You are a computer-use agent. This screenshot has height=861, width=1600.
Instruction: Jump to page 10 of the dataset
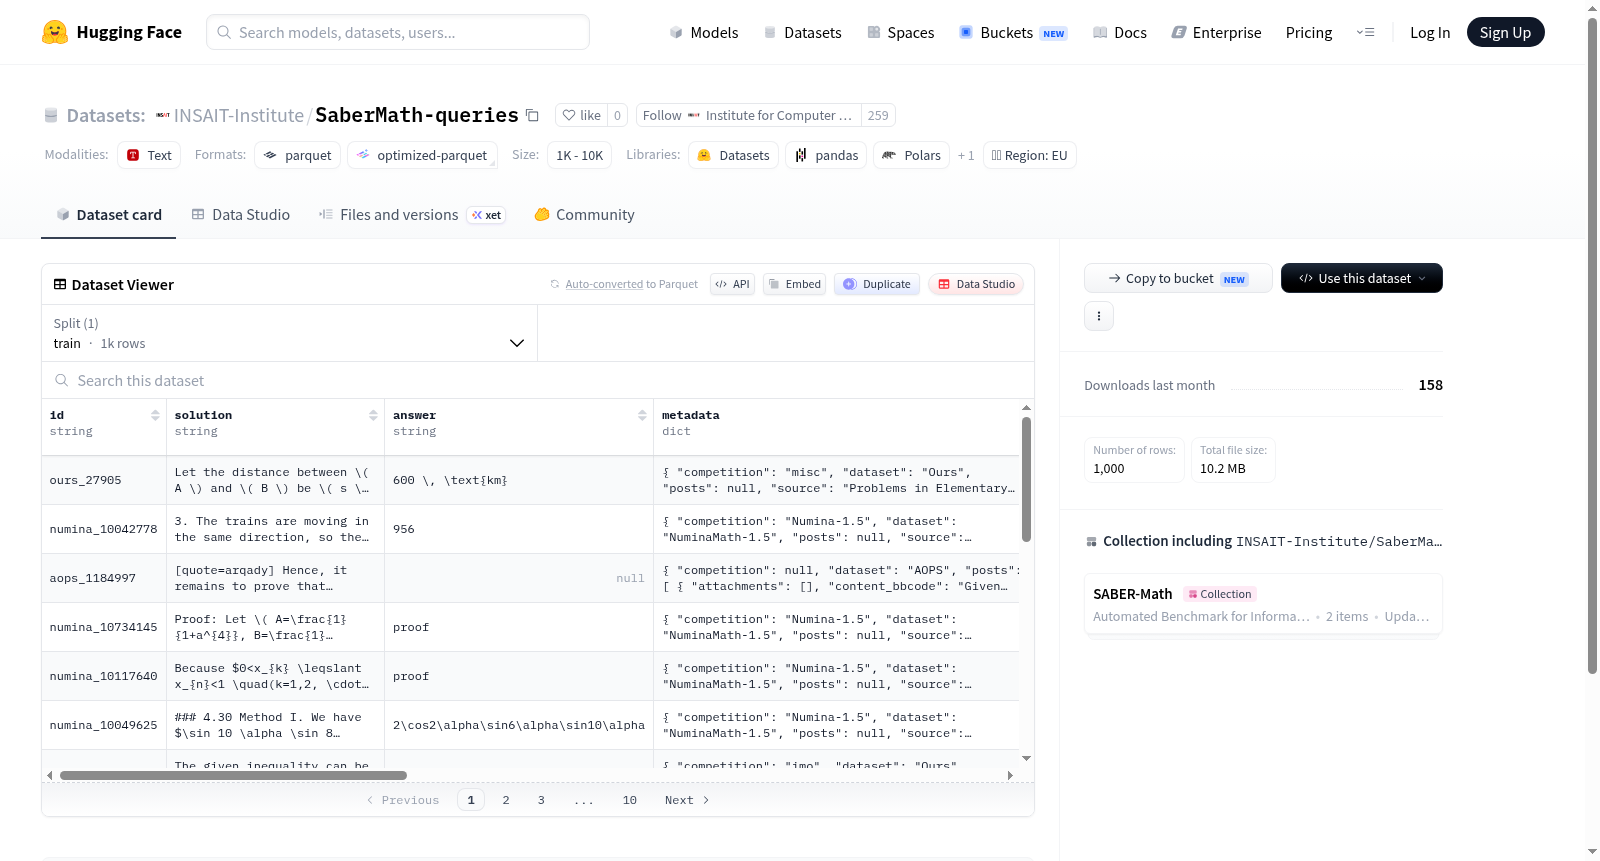[x=630, y=800]
